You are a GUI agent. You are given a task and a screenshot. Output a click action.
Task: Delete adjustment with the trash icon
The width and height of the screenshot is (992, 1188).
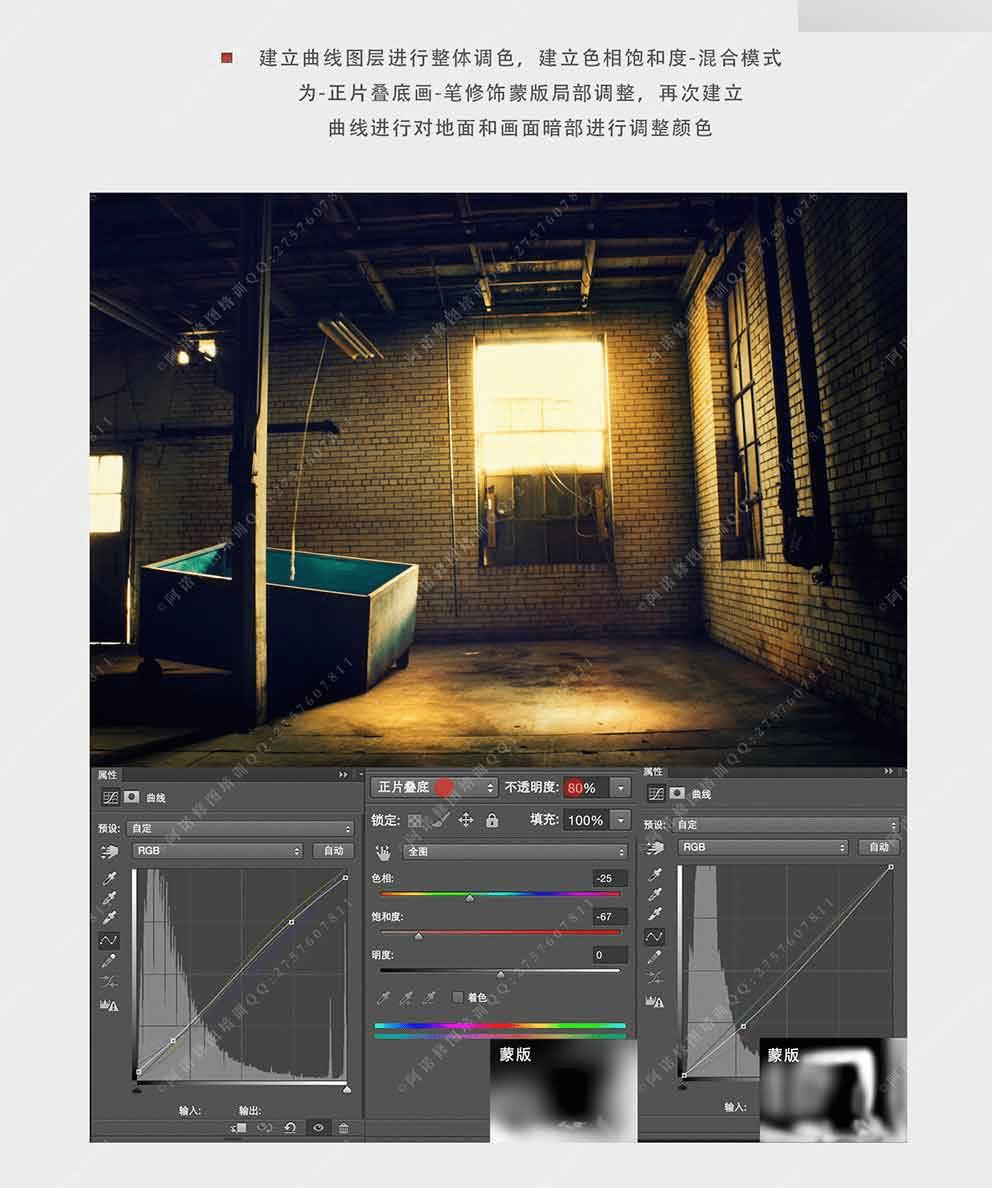tap(343, 1128)
